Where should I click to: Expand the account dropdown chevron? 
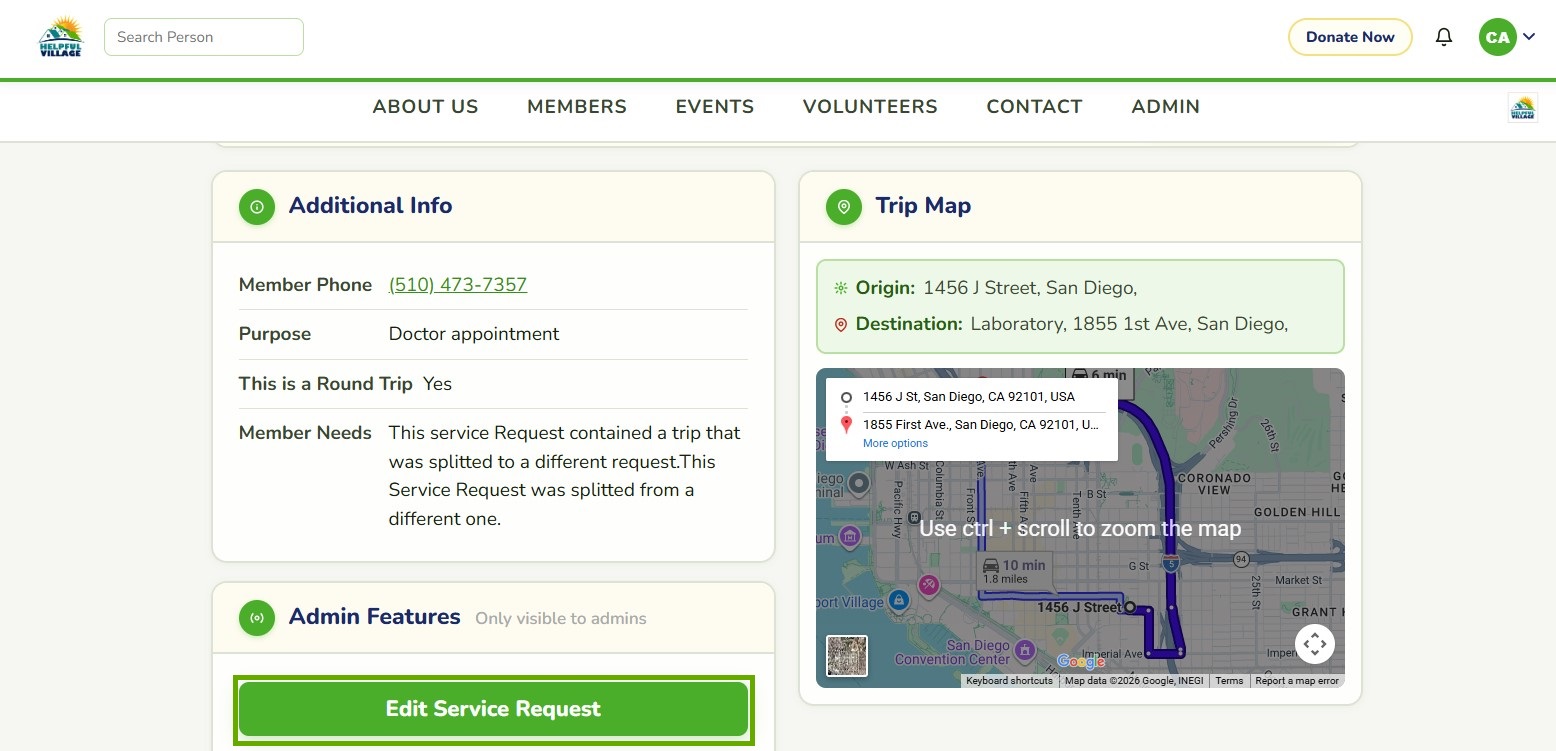1529,37
